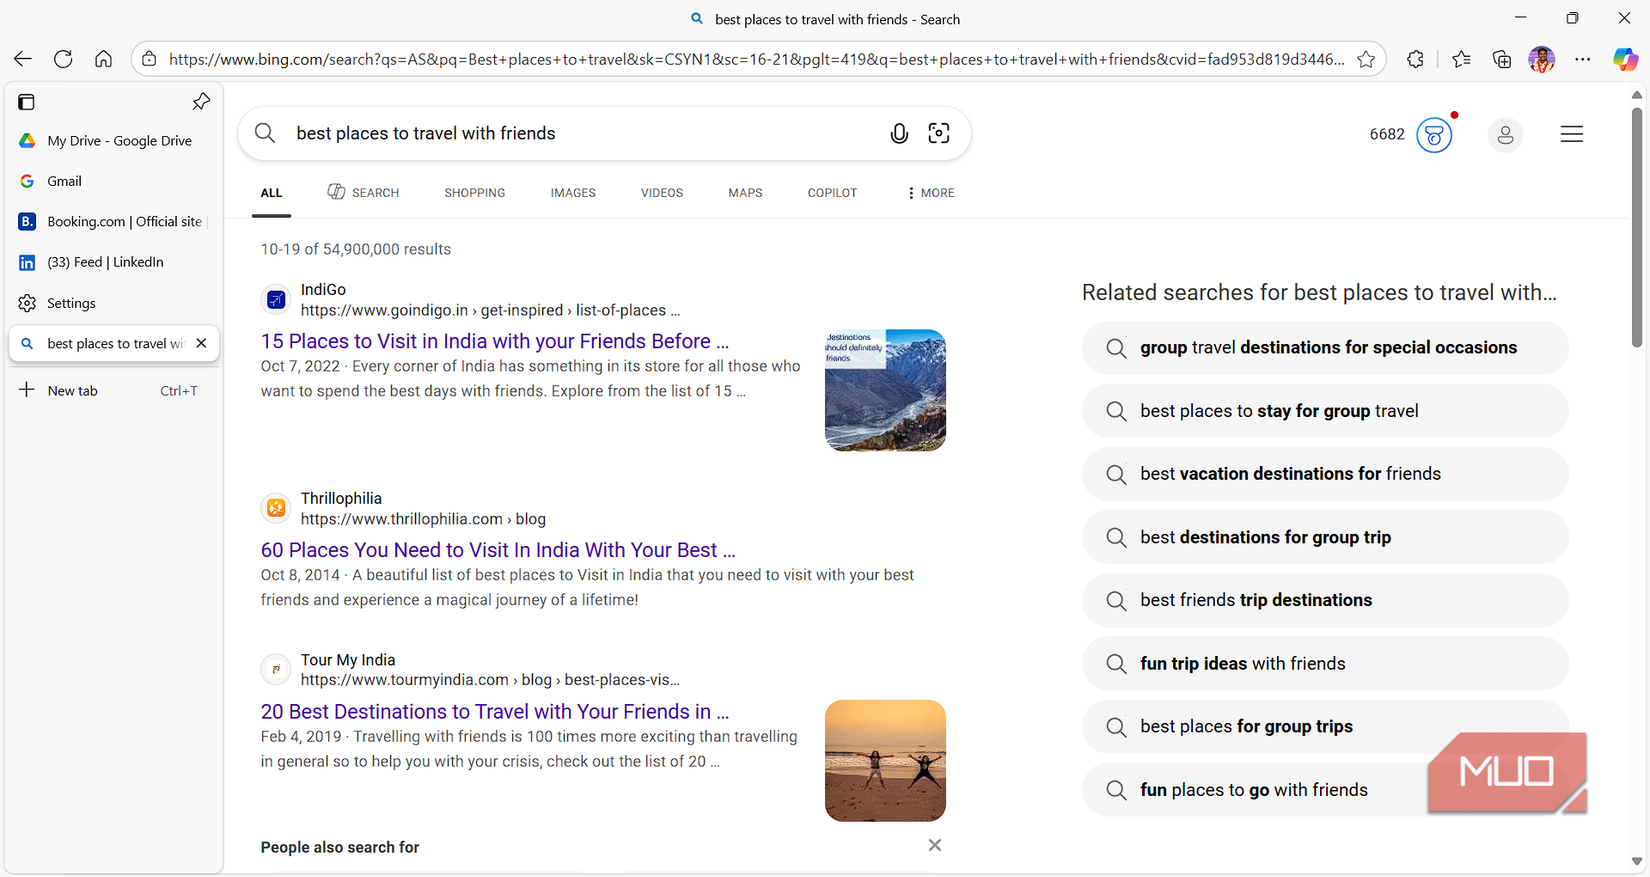Switch to the Gmail tab
Viewport: 1650px width, 877px height.
pos(64,181)
